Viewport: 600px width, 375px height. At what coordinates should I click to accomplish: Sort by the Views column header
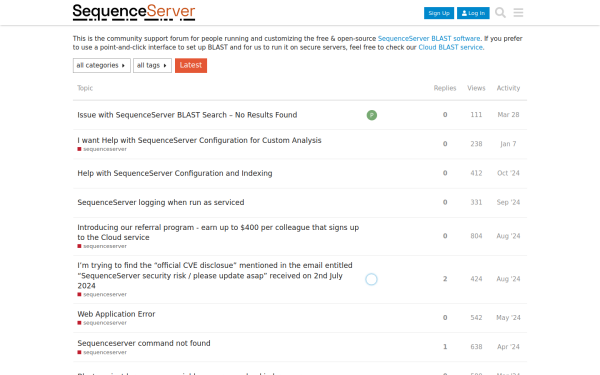click(x=476, y=88)
